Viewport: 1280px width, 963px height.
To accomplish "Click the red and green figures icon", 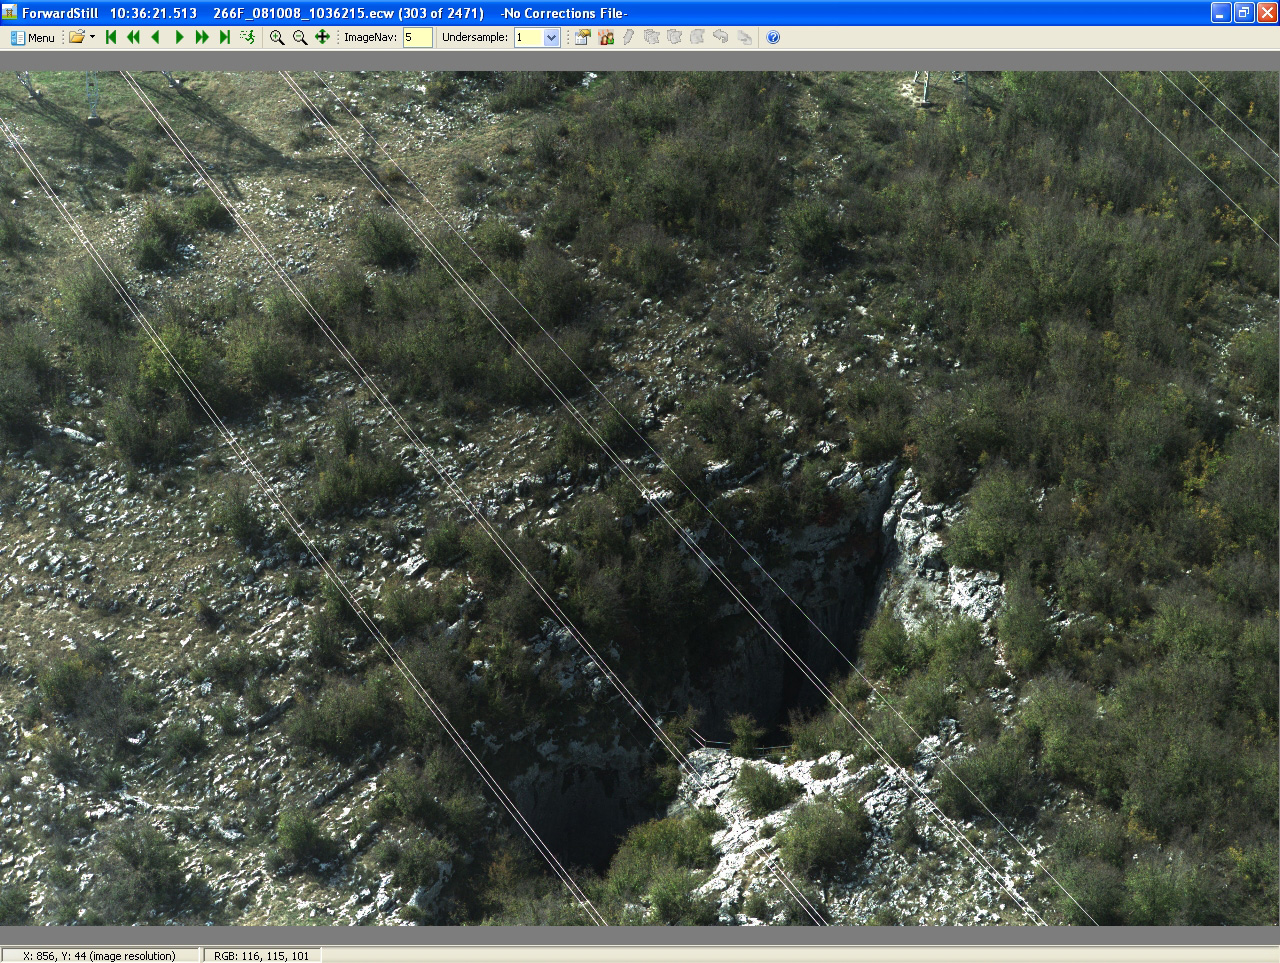I will (x=606, y=37).
